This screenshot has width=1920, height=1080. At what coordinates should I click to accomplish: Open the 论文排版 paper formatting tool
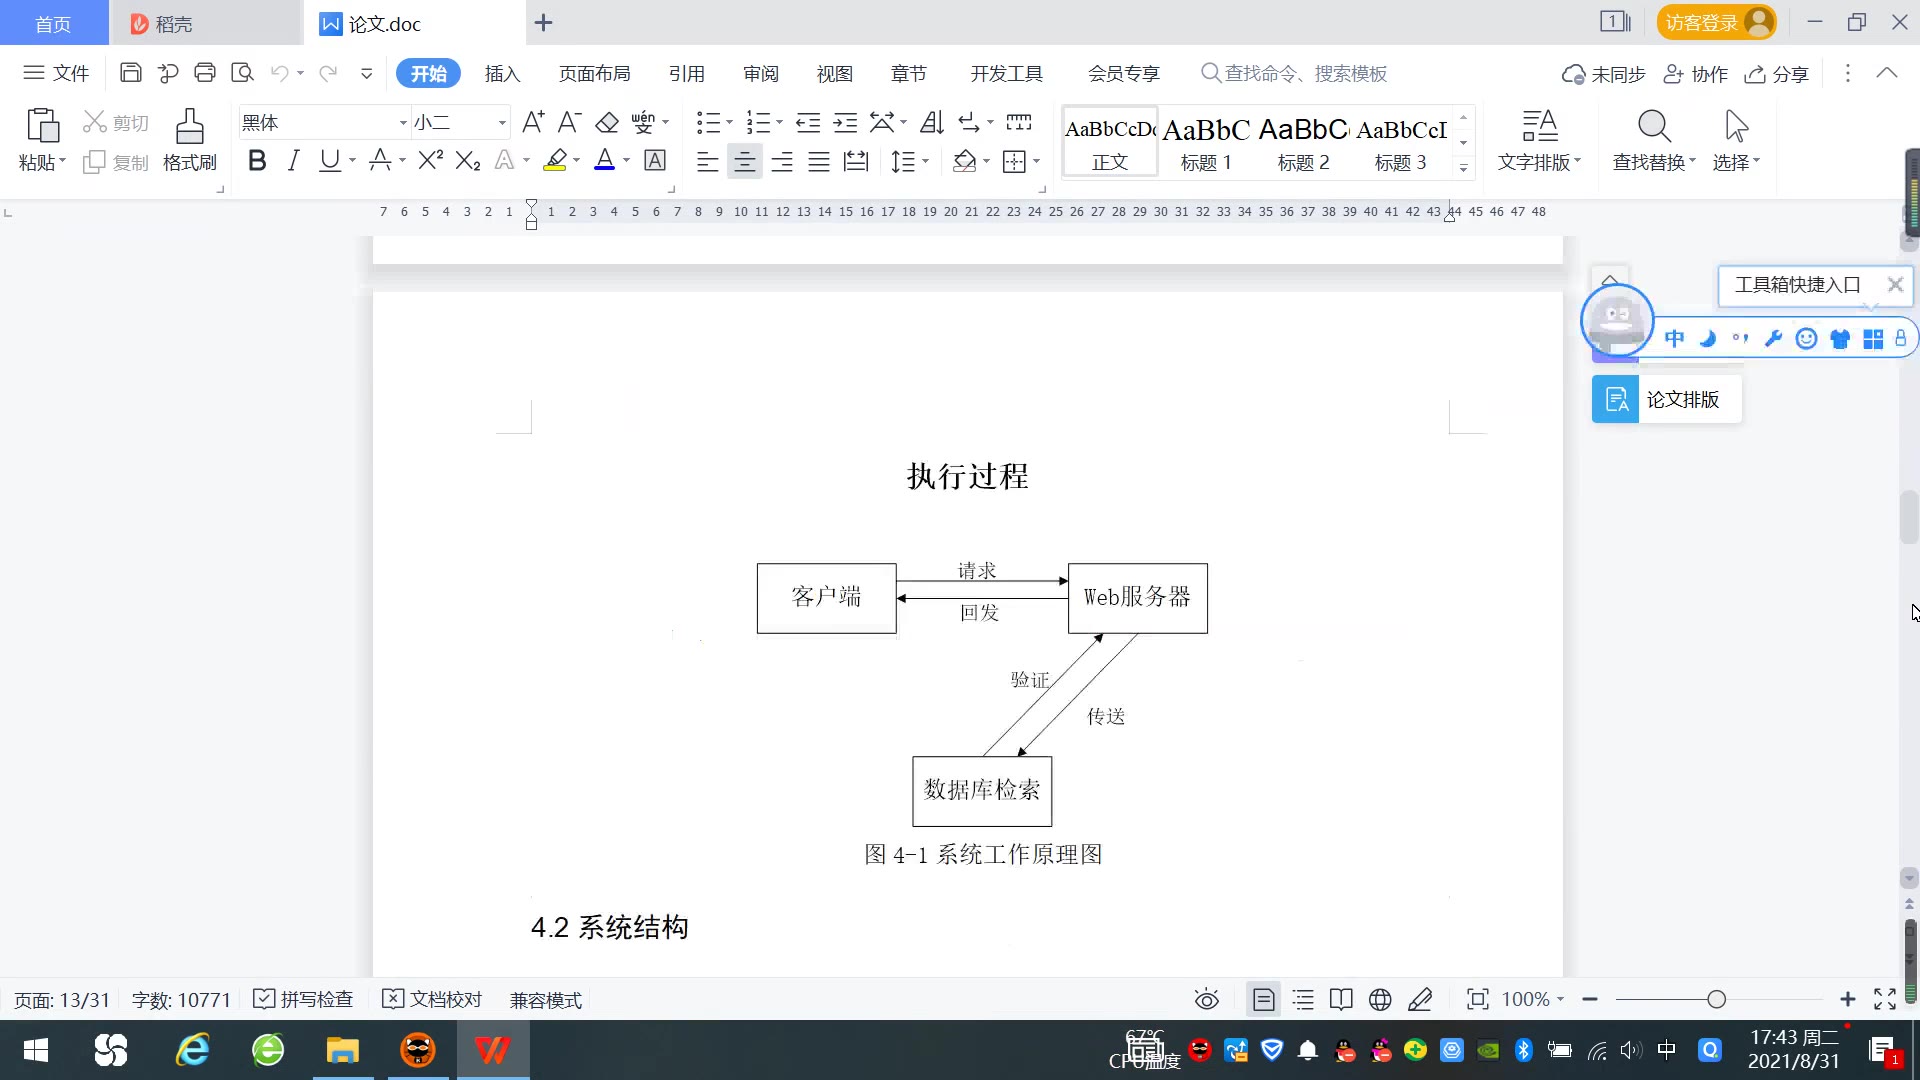tap(1667, 400)
